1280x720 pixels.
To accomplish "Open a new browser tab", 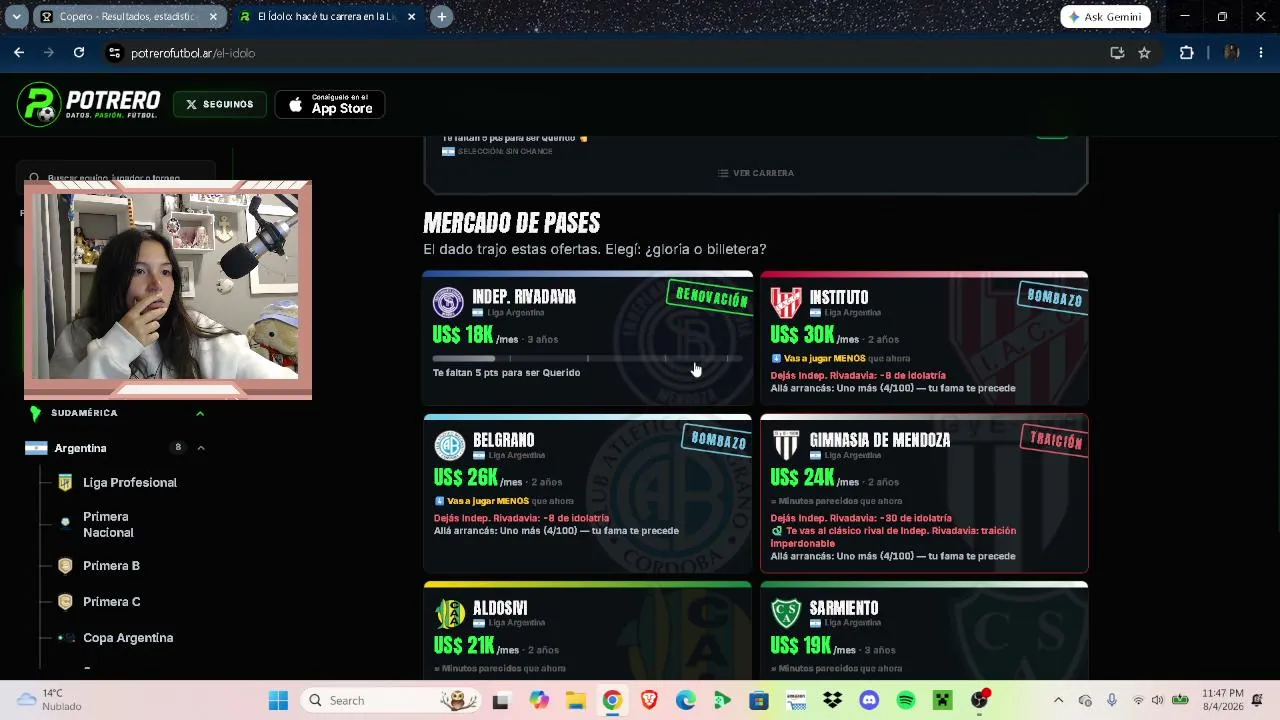I will pyautogui.click(x=442, y=17).
